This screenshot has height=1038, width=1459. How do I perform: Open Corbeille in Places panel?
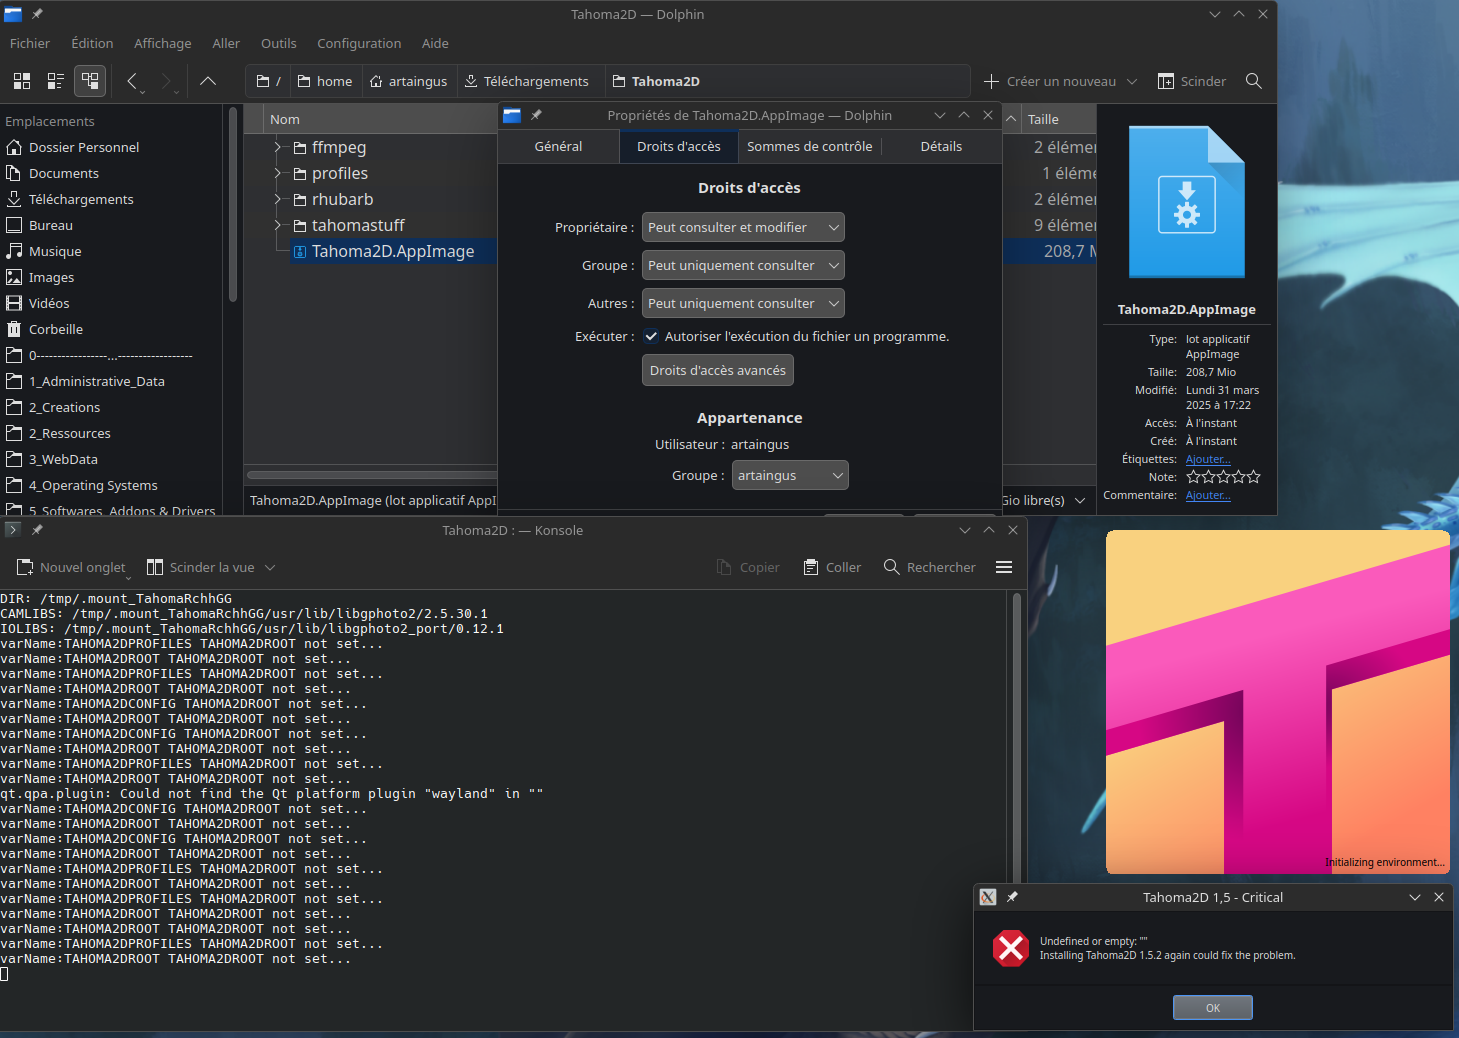pyautogui.click(x=56, y=329)
